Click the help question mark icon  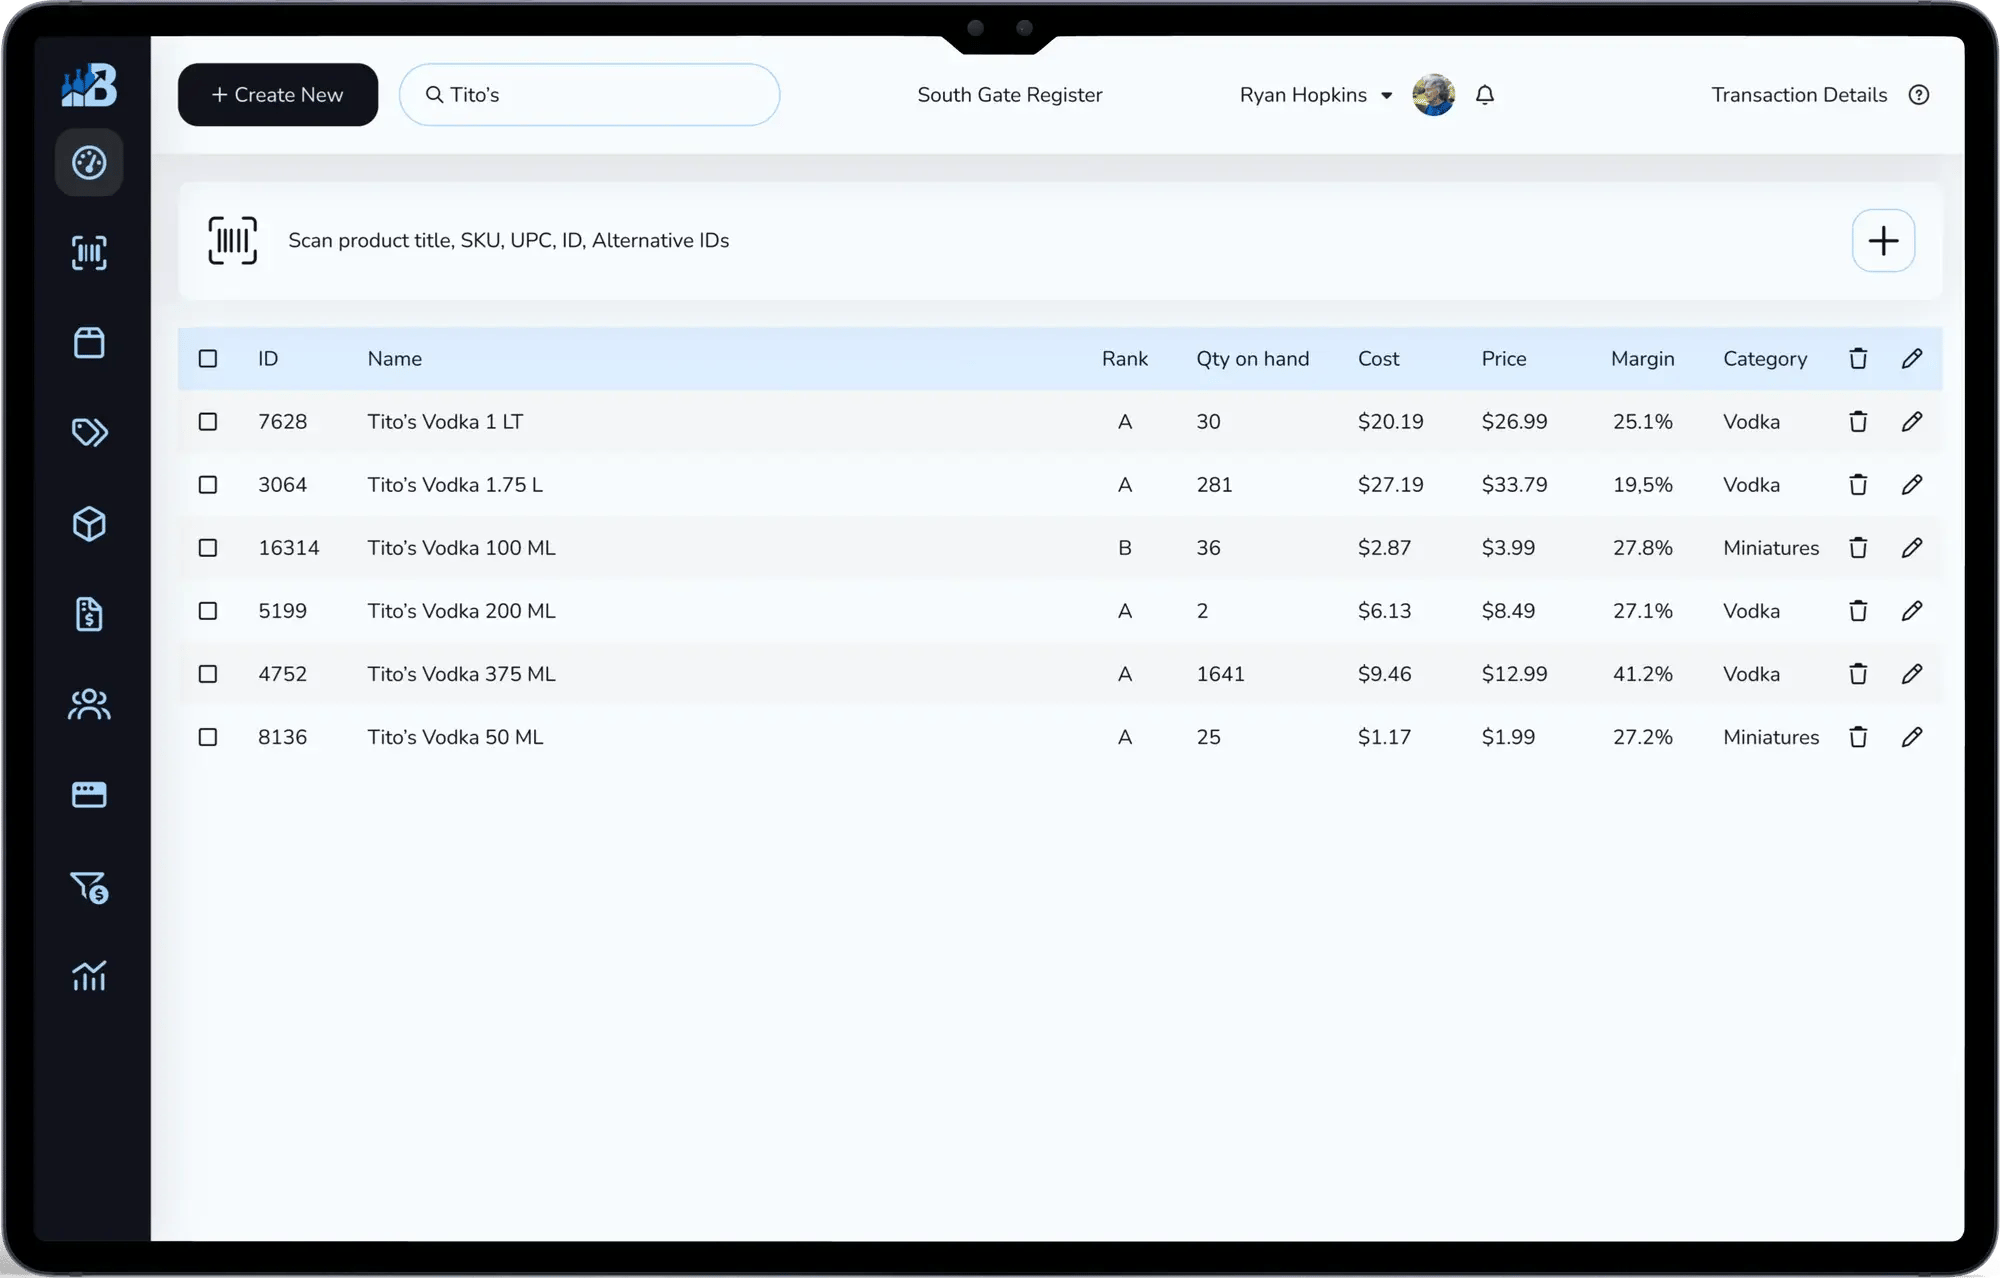pyautogui.click(x=1918, y=95)
